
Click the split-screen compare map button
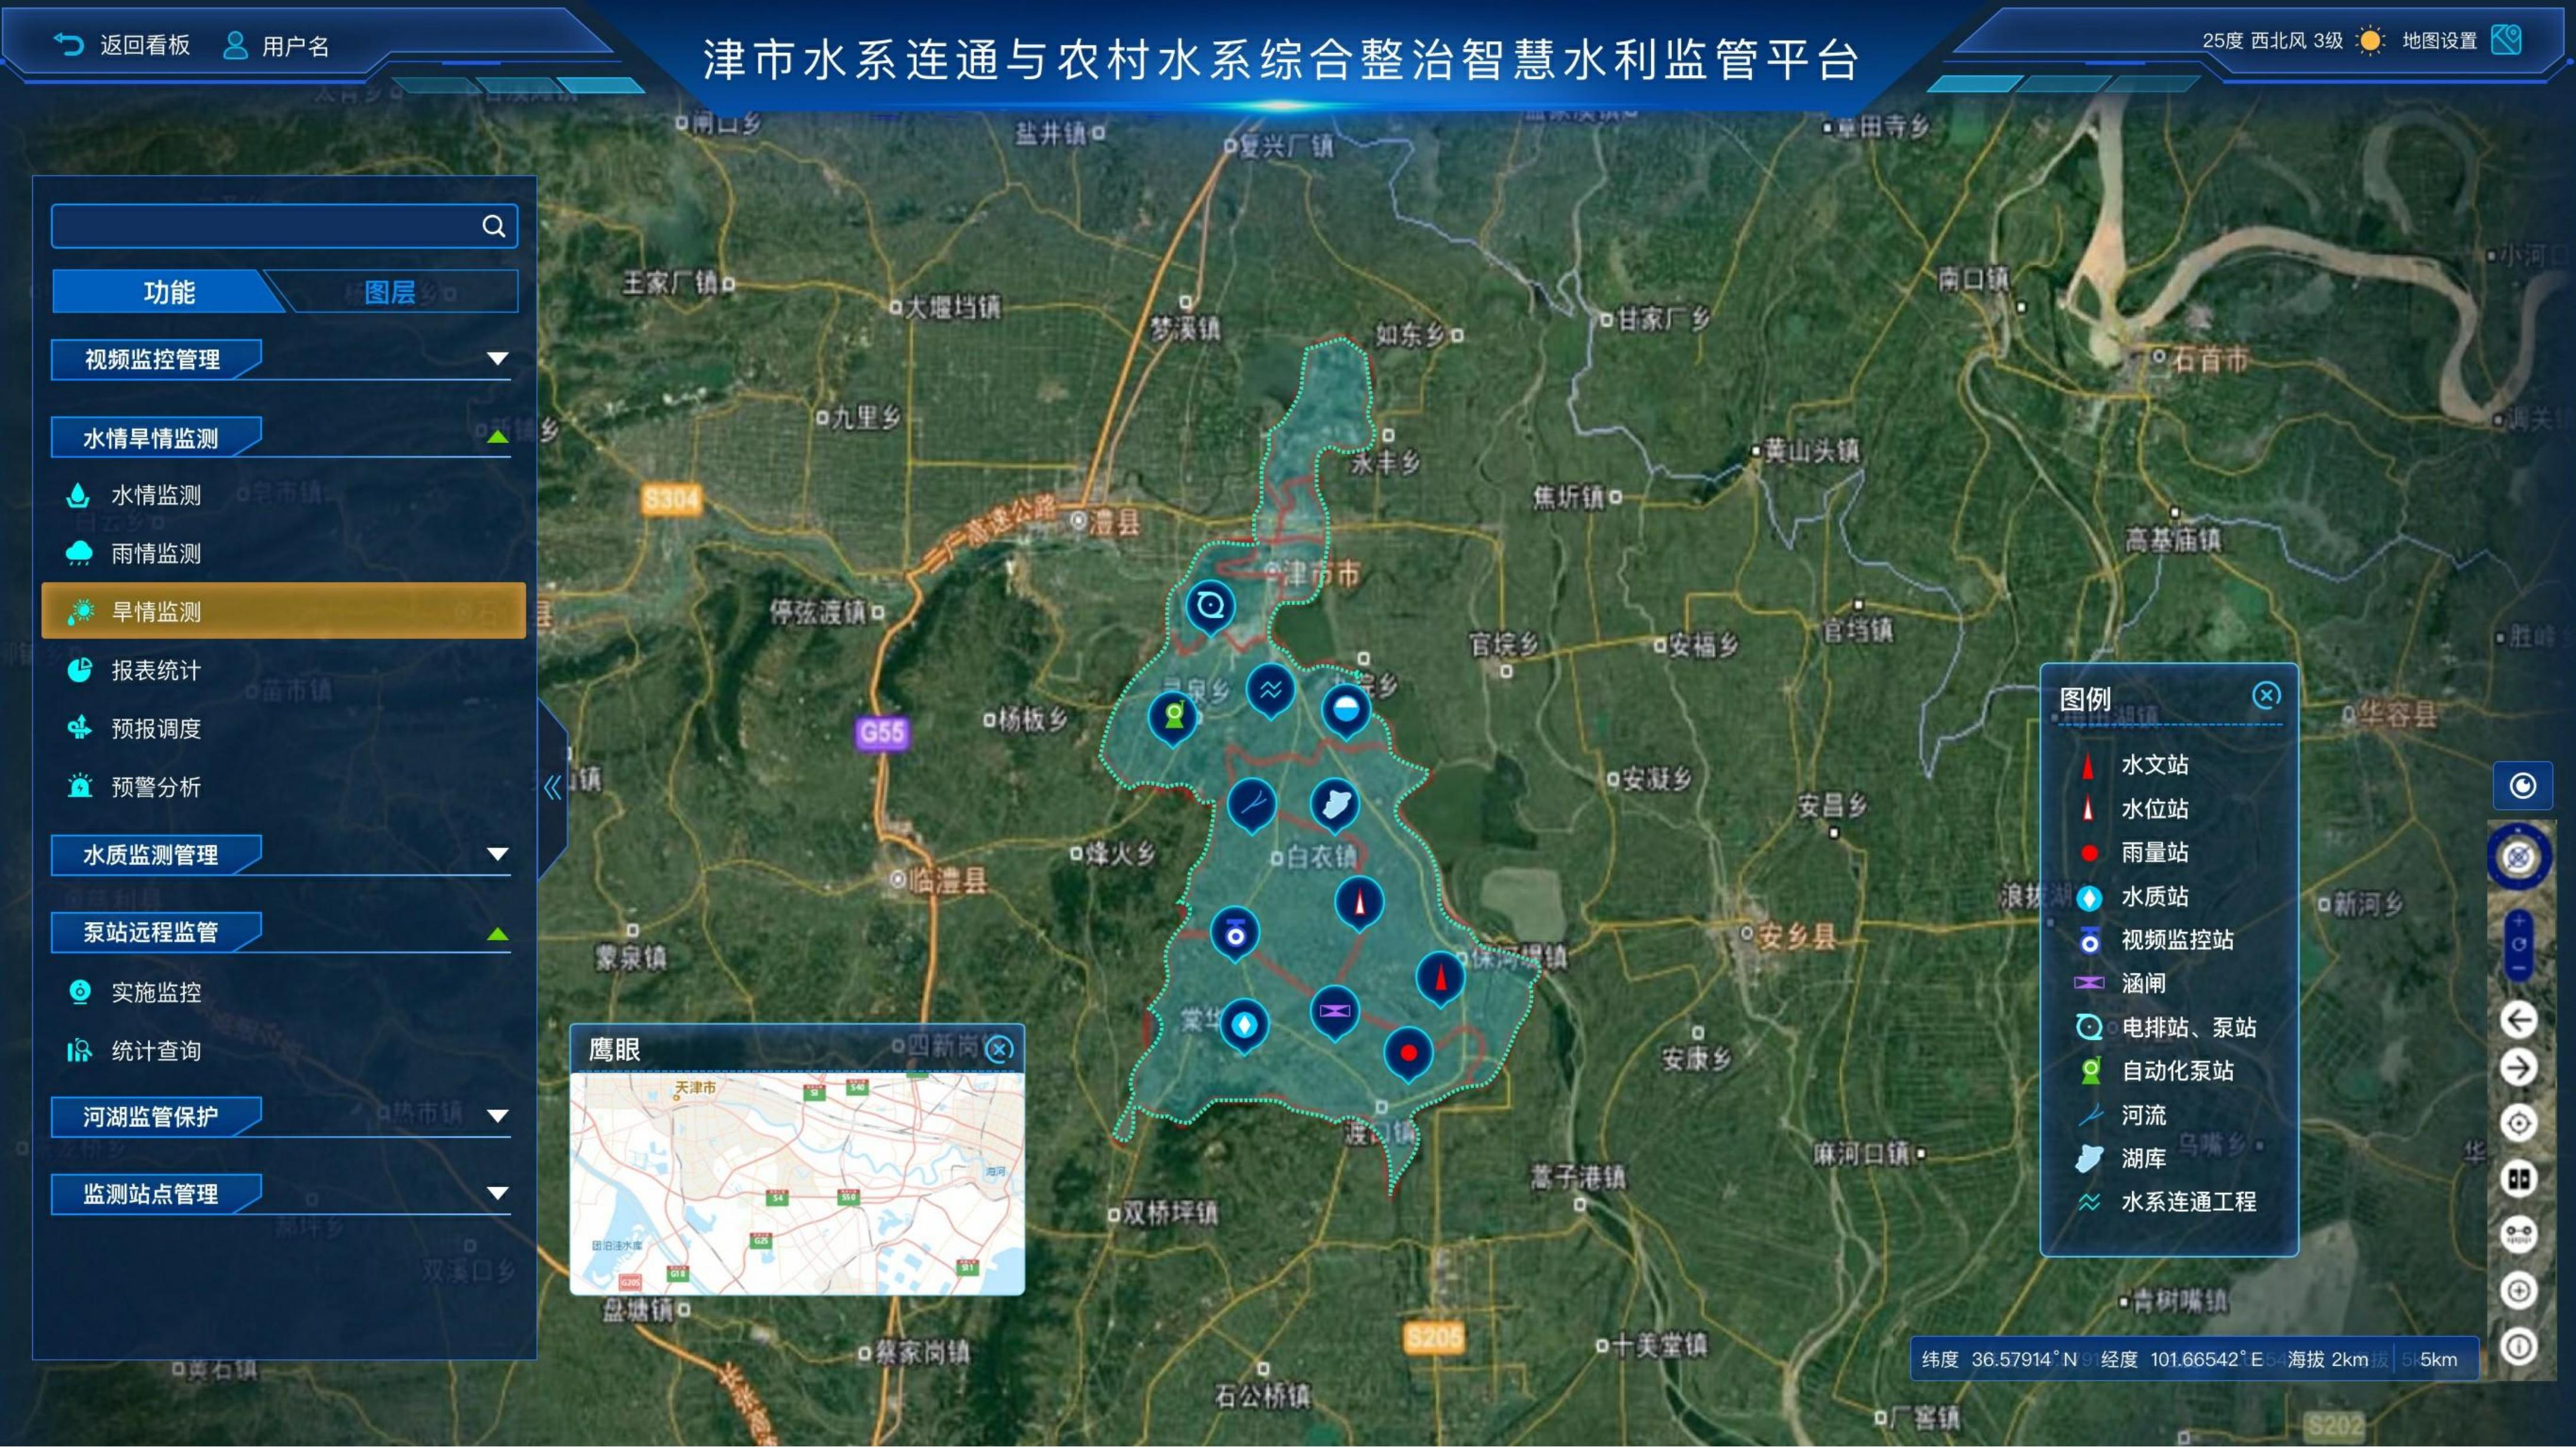(x=2519, y=1179)
